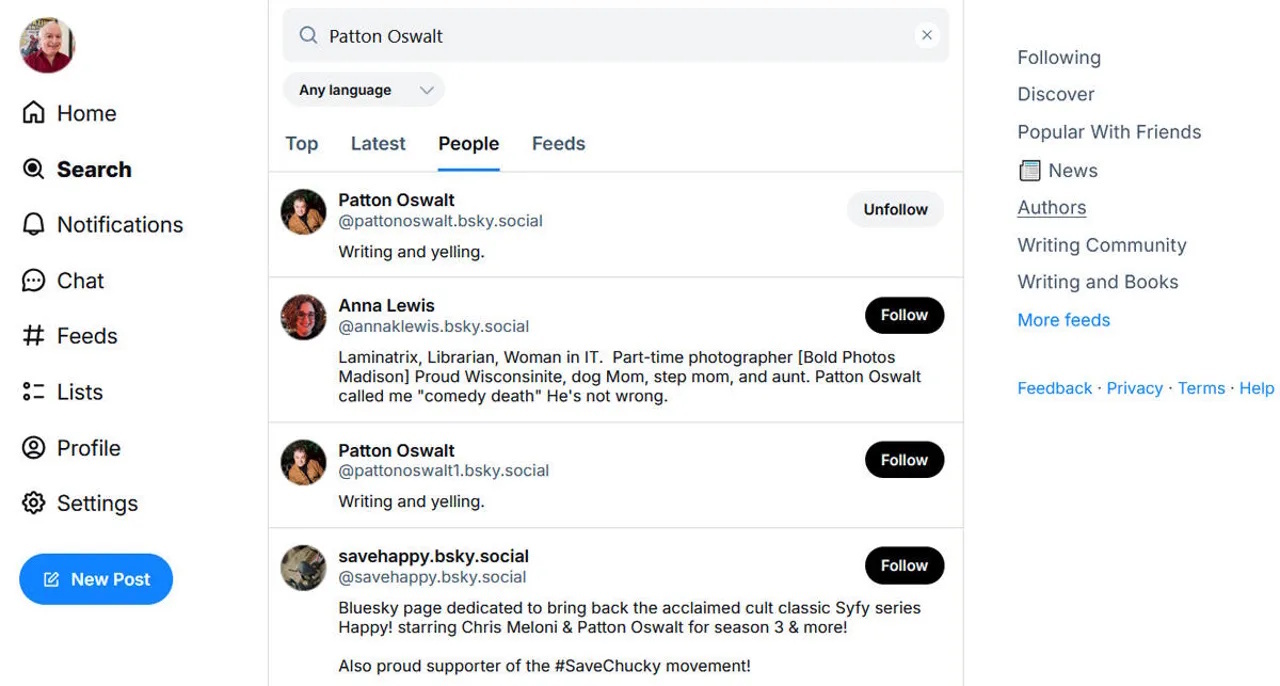Switch to the Latest tab
The image size is (1280, 686).
[x=378, y=144]
